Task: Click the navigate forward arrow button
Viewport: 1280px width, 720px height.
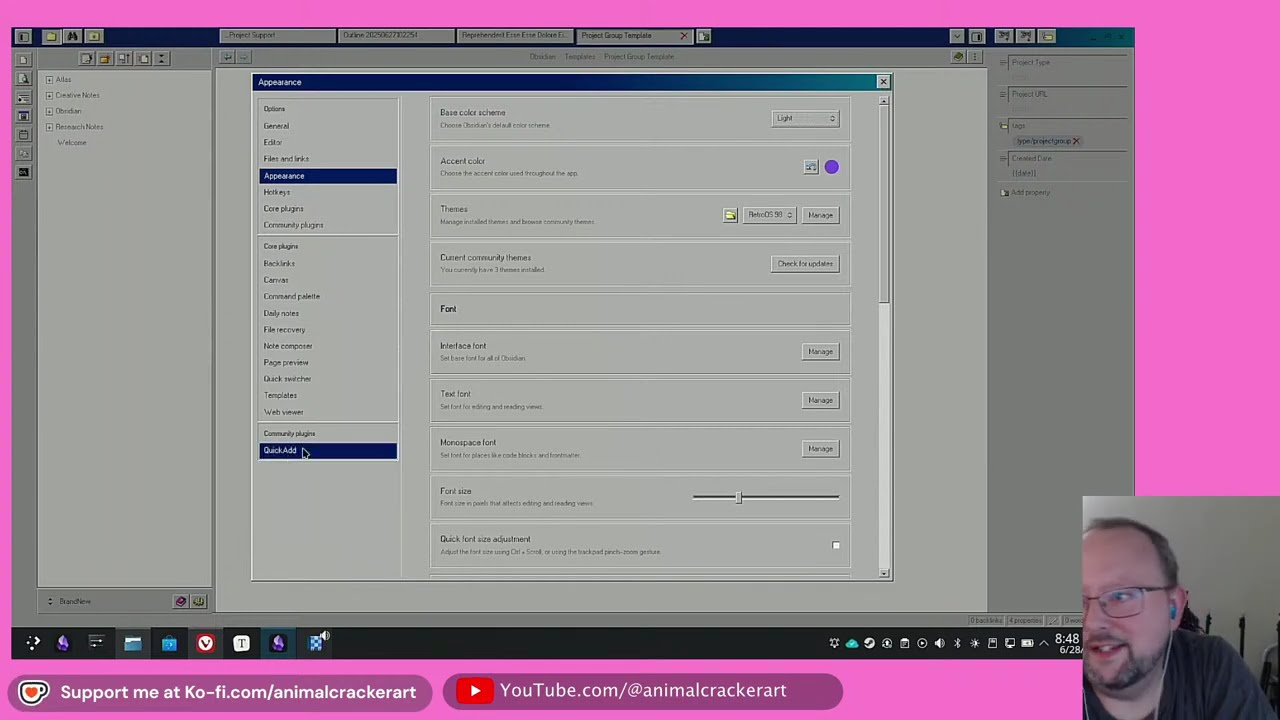Action: point(244,57)
